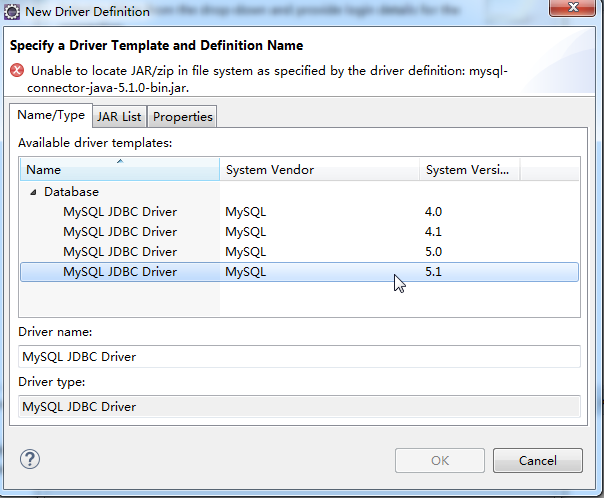Viewport: 604px width, 498px height.
Task: Collapse the Database tree node
Action: 34,192
